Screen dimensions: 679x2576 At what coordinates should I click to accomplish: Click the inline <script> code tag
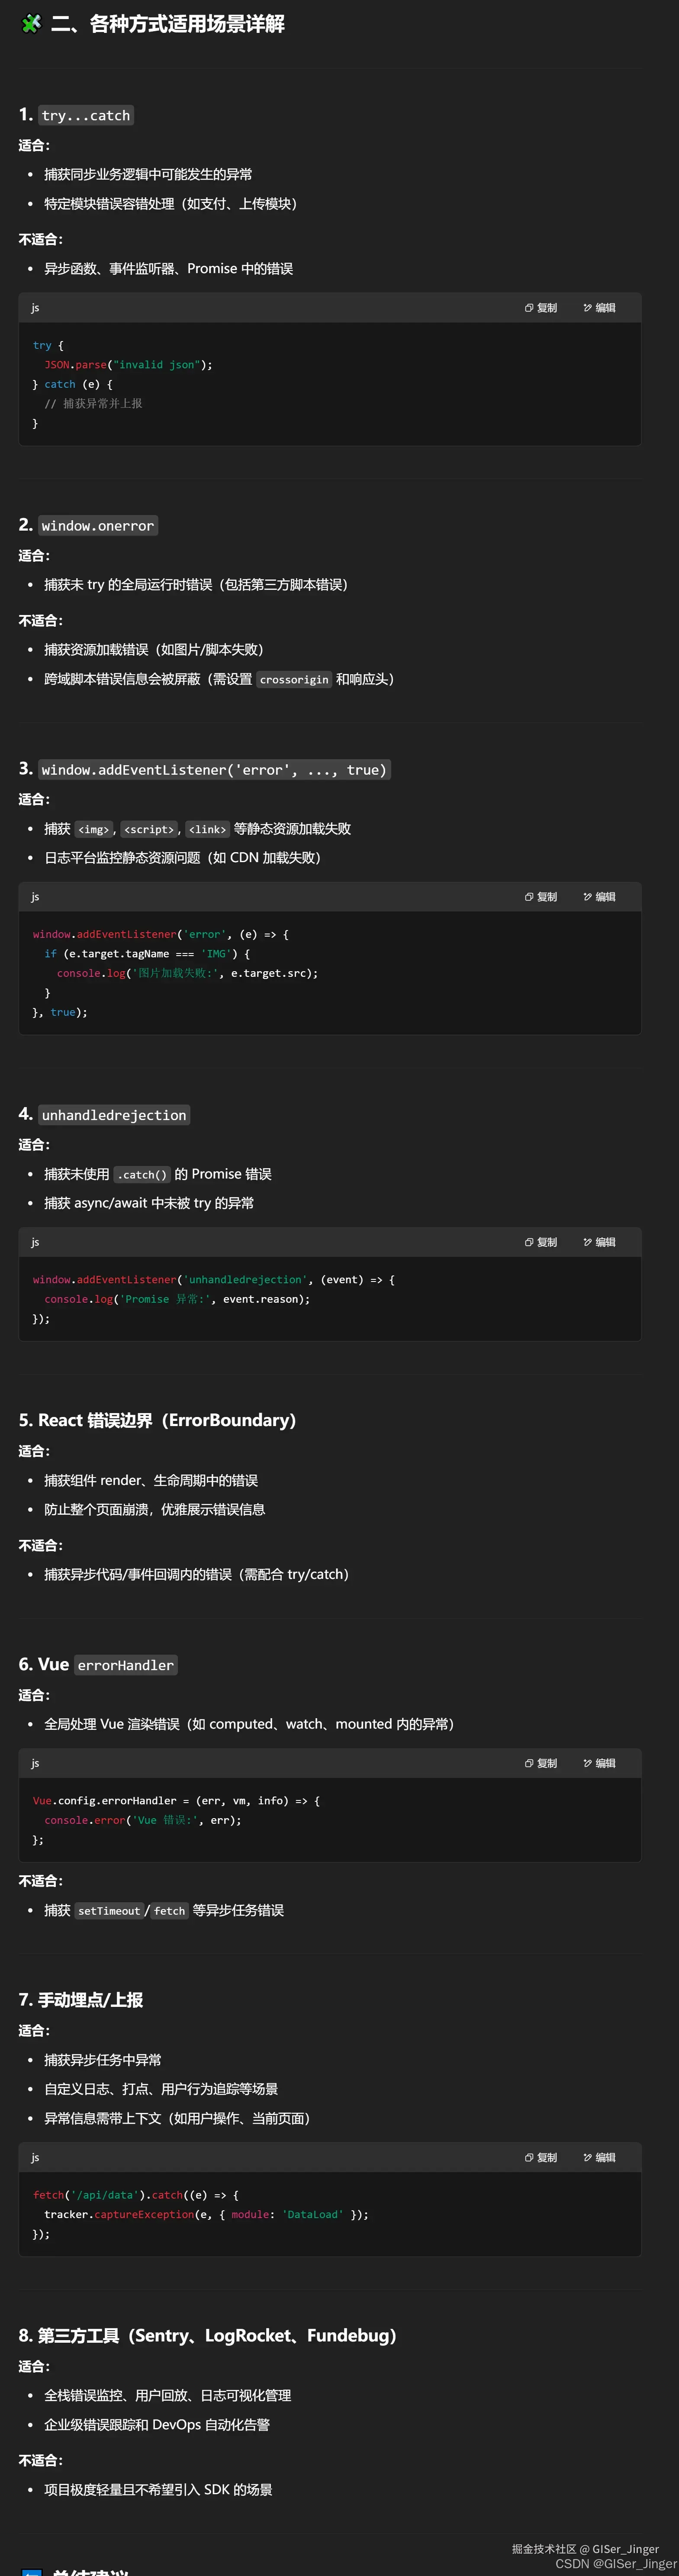(149, 829)
